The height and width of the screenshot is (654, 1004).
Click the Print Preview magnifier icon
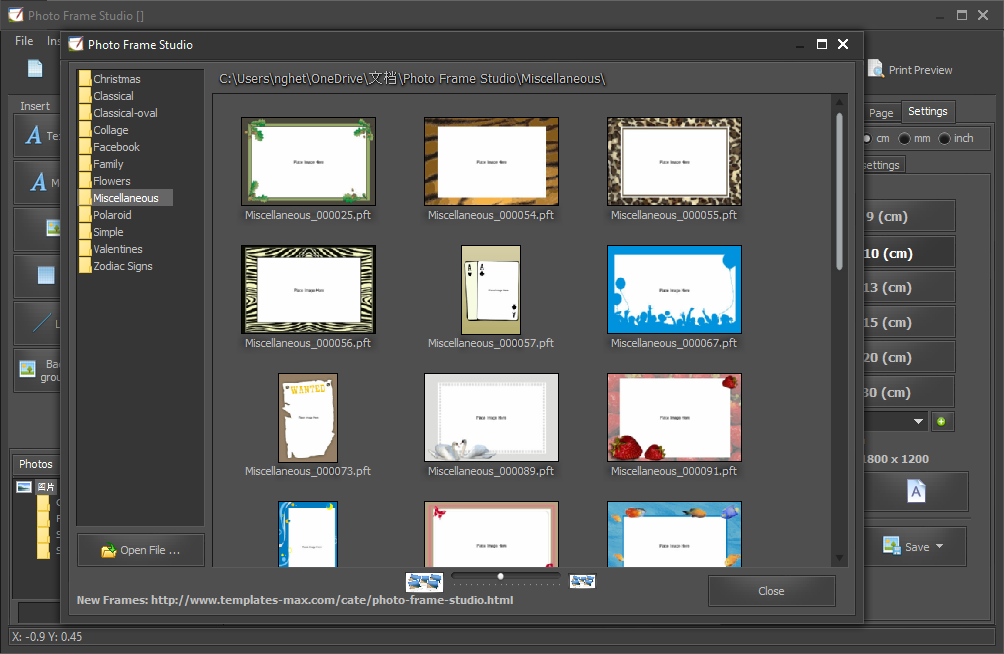[876, 69]
